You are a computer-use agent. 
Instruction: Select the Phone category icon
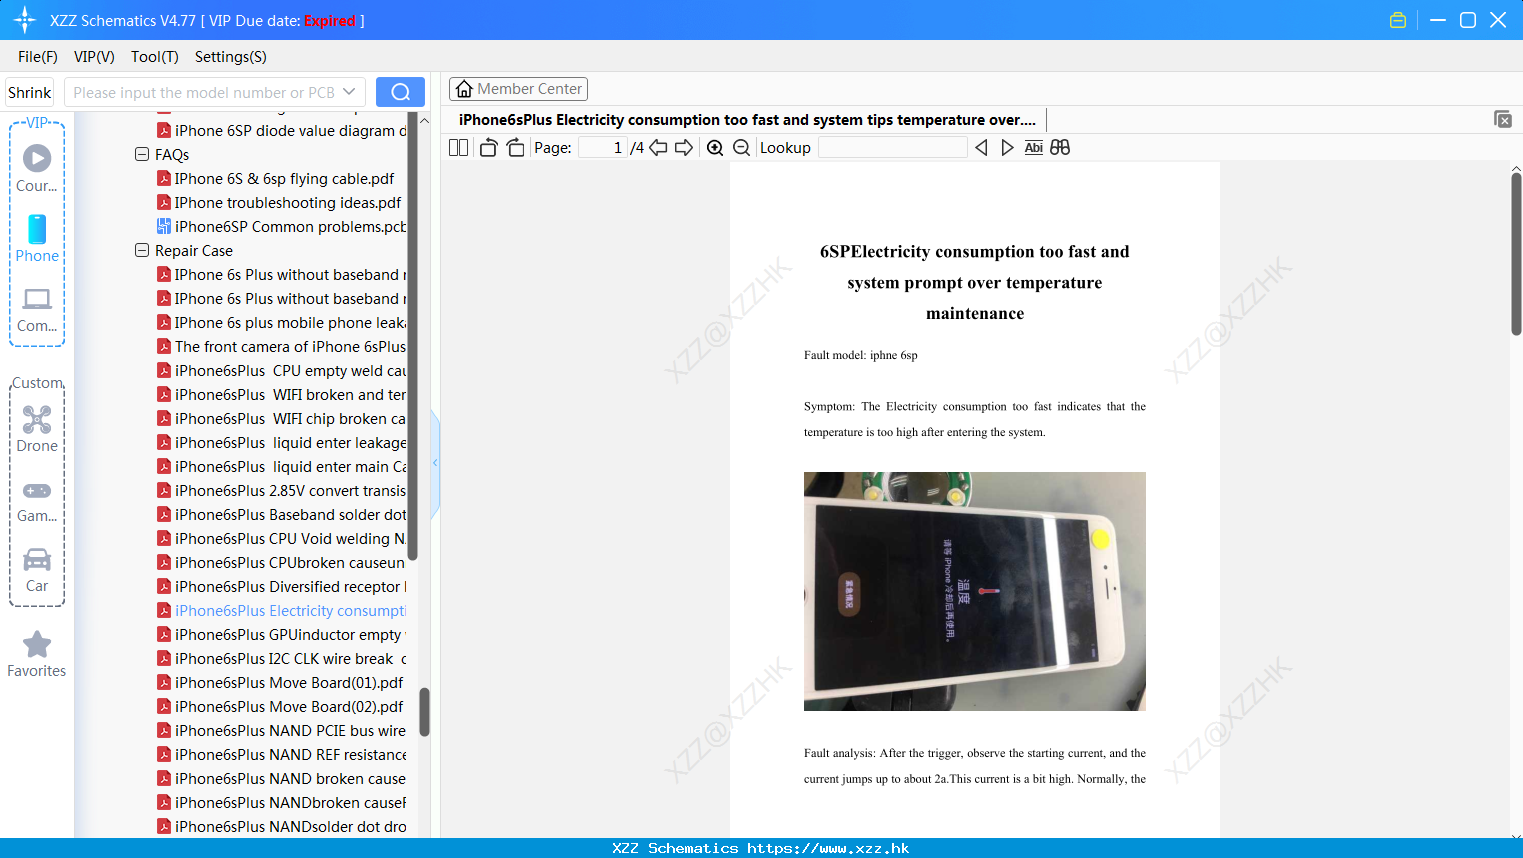tap(37, 239)
